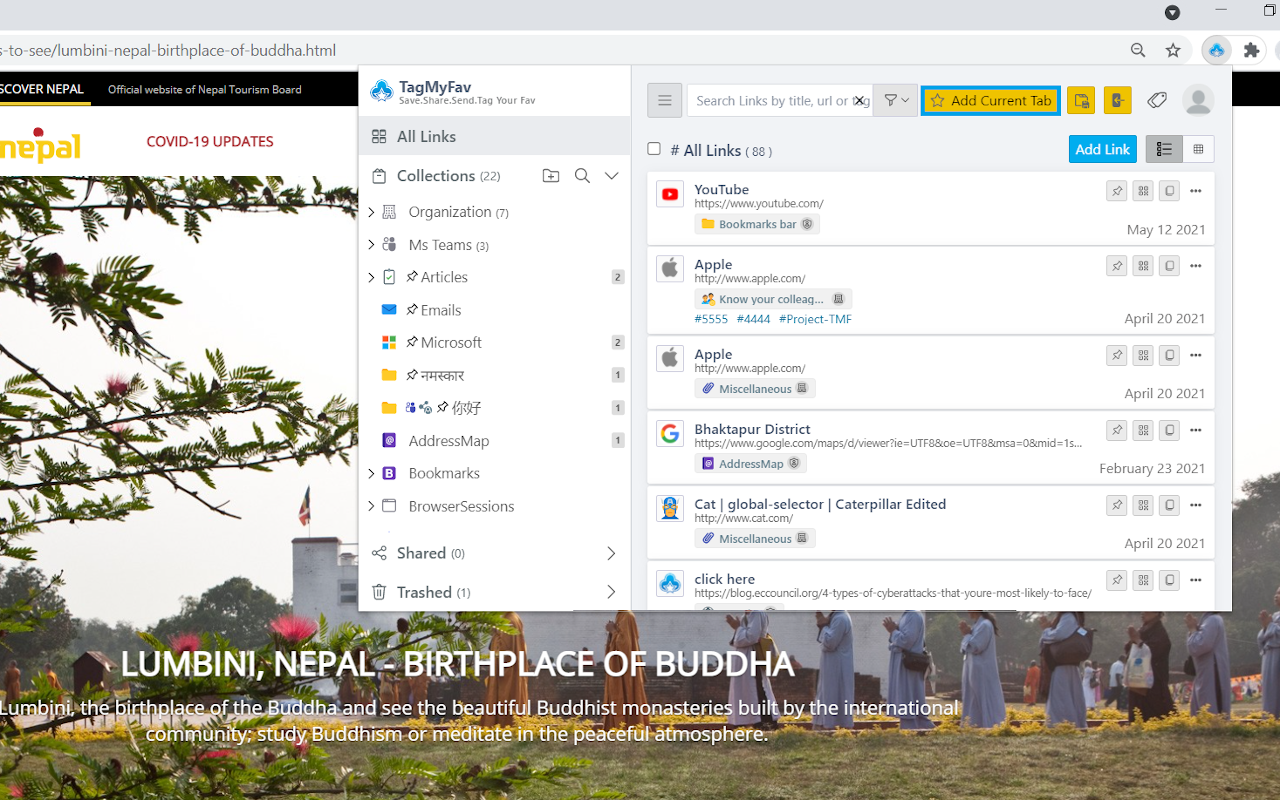Copy the Cat | global-selector link
The height and width of the screenshot is (800, 1280).
click(1169, 505)
